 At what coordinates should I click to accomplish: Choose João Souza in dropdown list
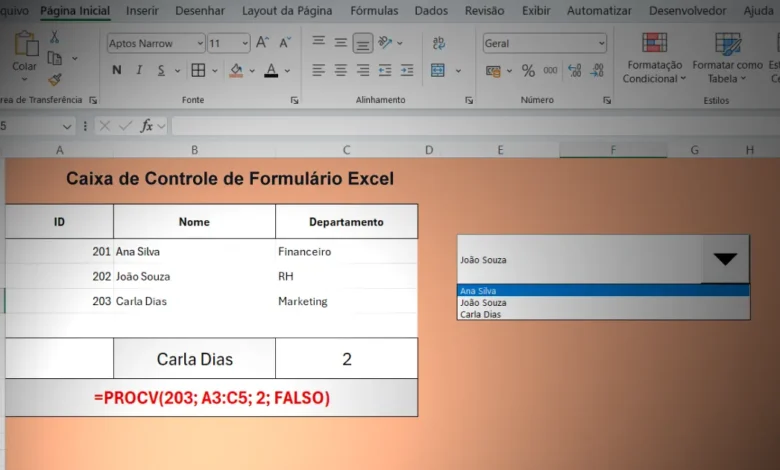click(x=603, y=302)
